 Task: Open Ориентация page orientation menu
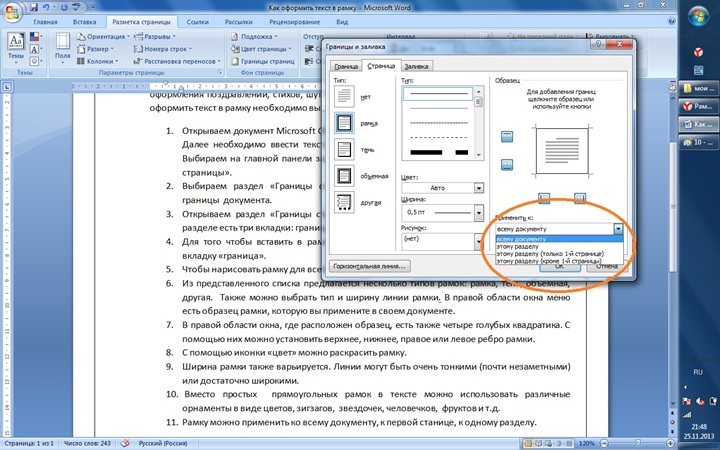[x=103, y=36]
